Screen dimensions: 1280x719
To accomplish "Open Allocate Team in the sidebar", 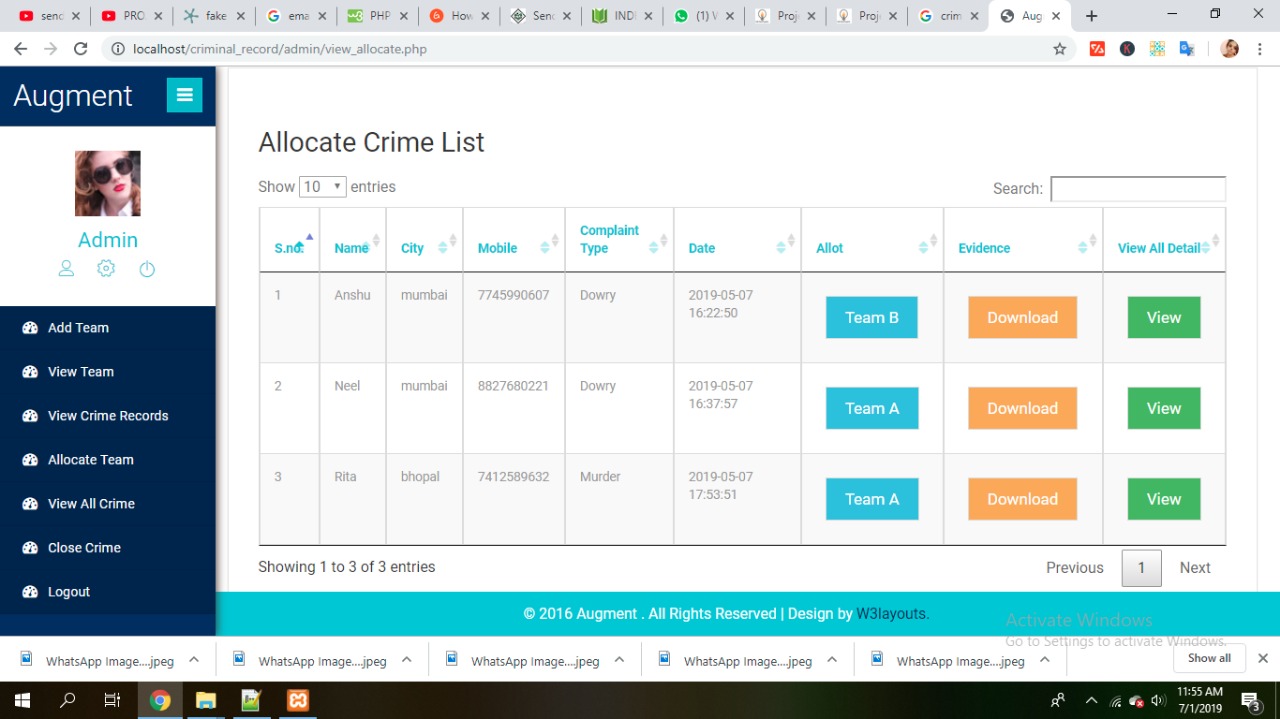I will coord(90,460).
